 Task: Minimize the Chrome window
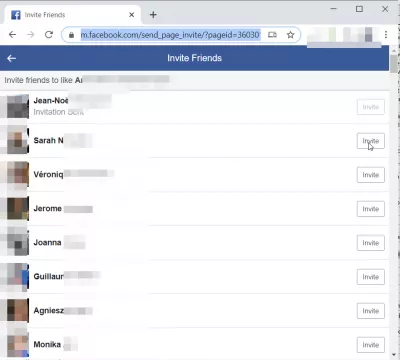pos(334,9)
